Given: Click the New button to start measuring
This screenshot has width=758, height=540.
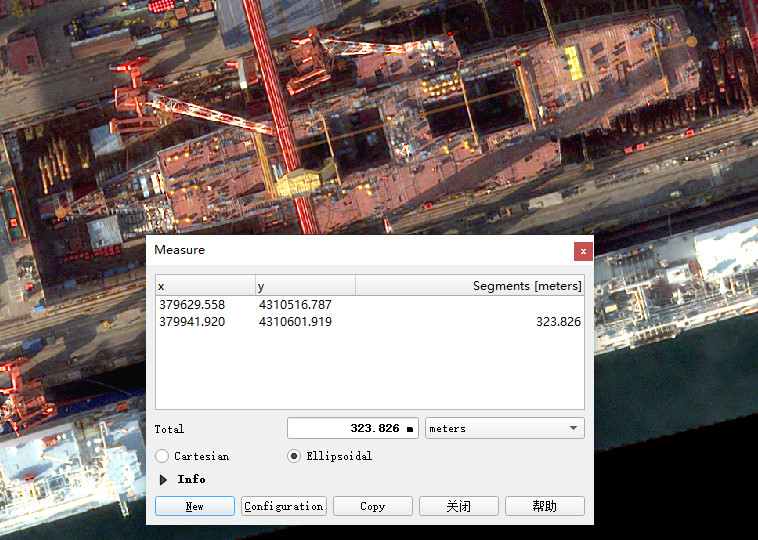Looking at the screenshot, I should [195, 506].
